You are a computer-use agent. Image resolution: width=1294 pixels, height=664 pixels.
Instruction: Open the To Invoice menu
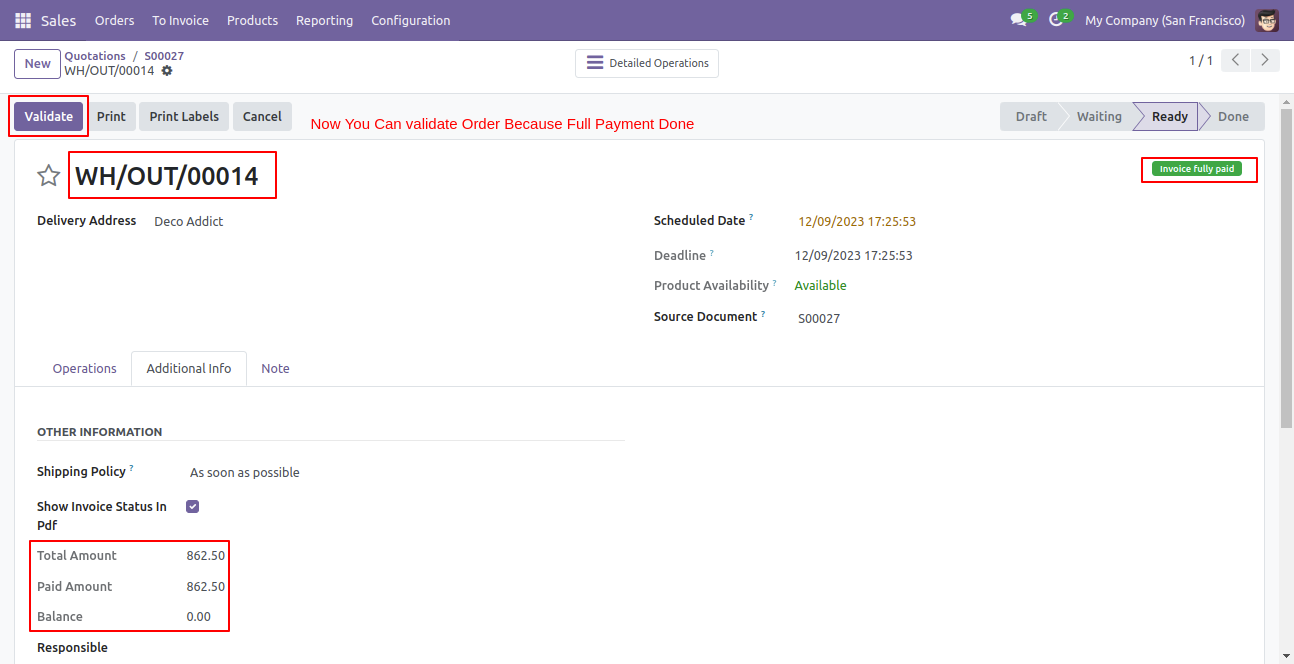coord(181,20)
